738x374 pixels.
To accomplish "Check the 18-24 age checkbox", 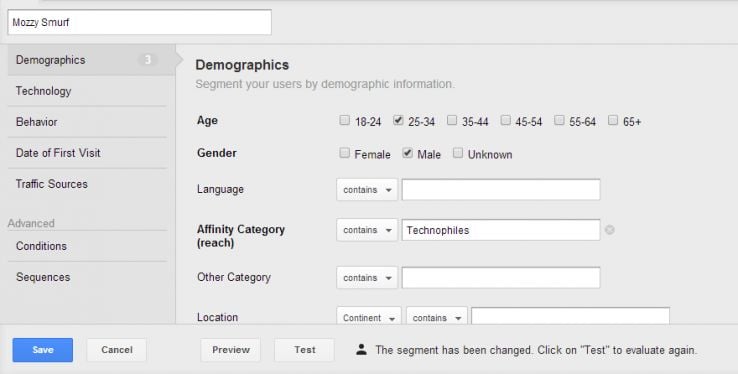I will point(345,120).
